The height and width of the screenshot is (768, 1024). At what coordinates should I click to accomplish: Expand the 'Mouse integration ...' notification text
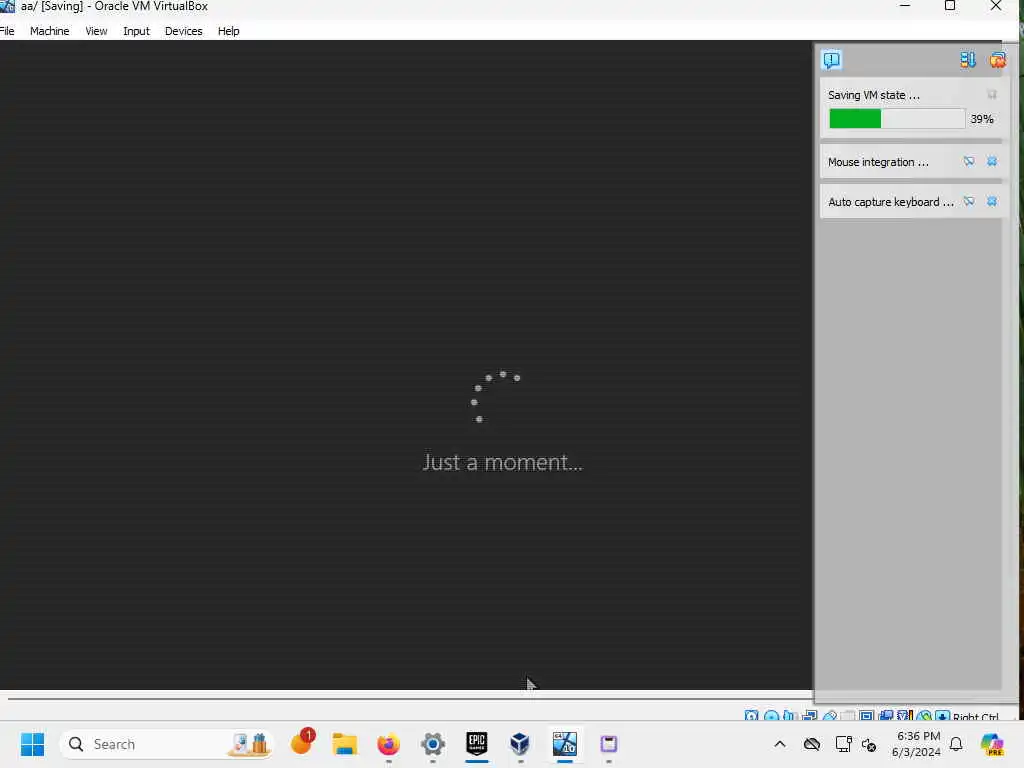click(x=878, y=162)
